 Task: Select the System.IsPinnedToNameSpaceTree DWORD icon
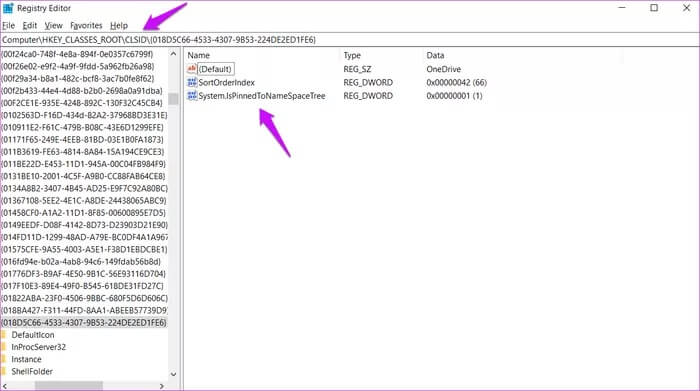click(192, 96)
